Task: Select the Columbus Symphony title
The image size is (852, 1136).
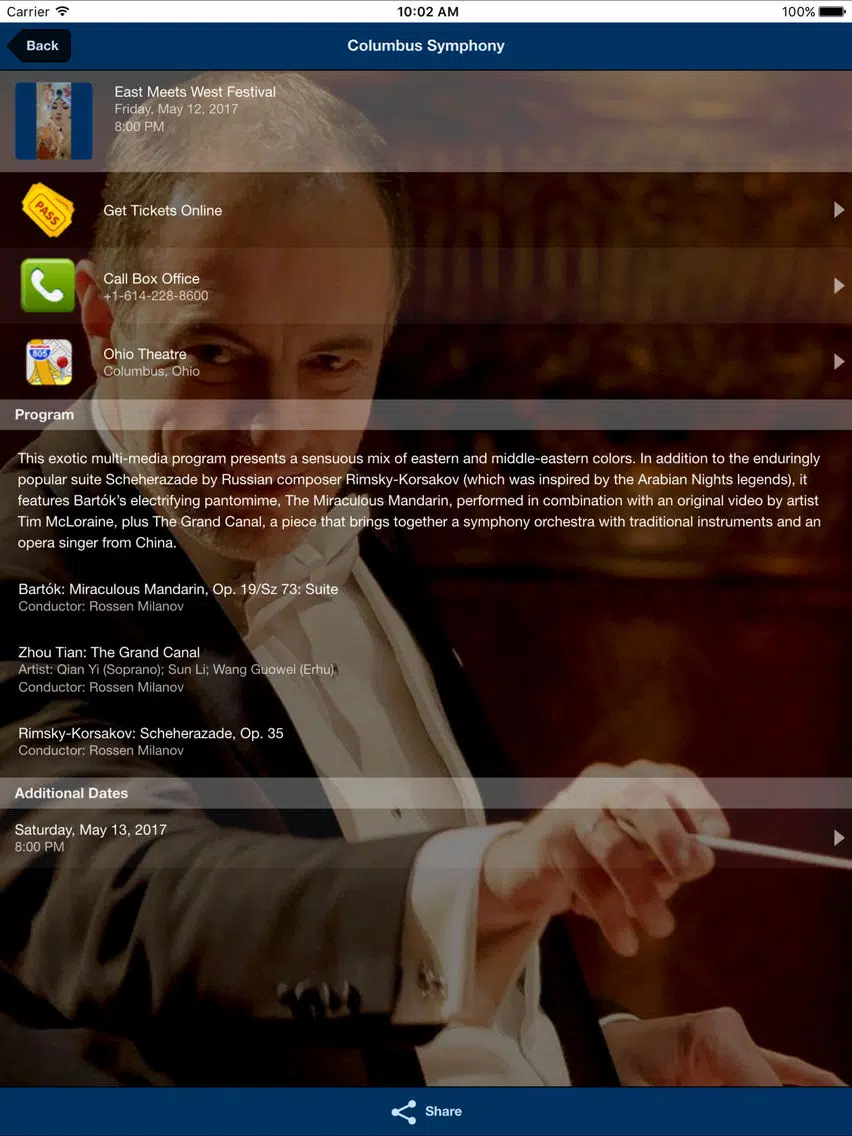Action: [426, 46]
